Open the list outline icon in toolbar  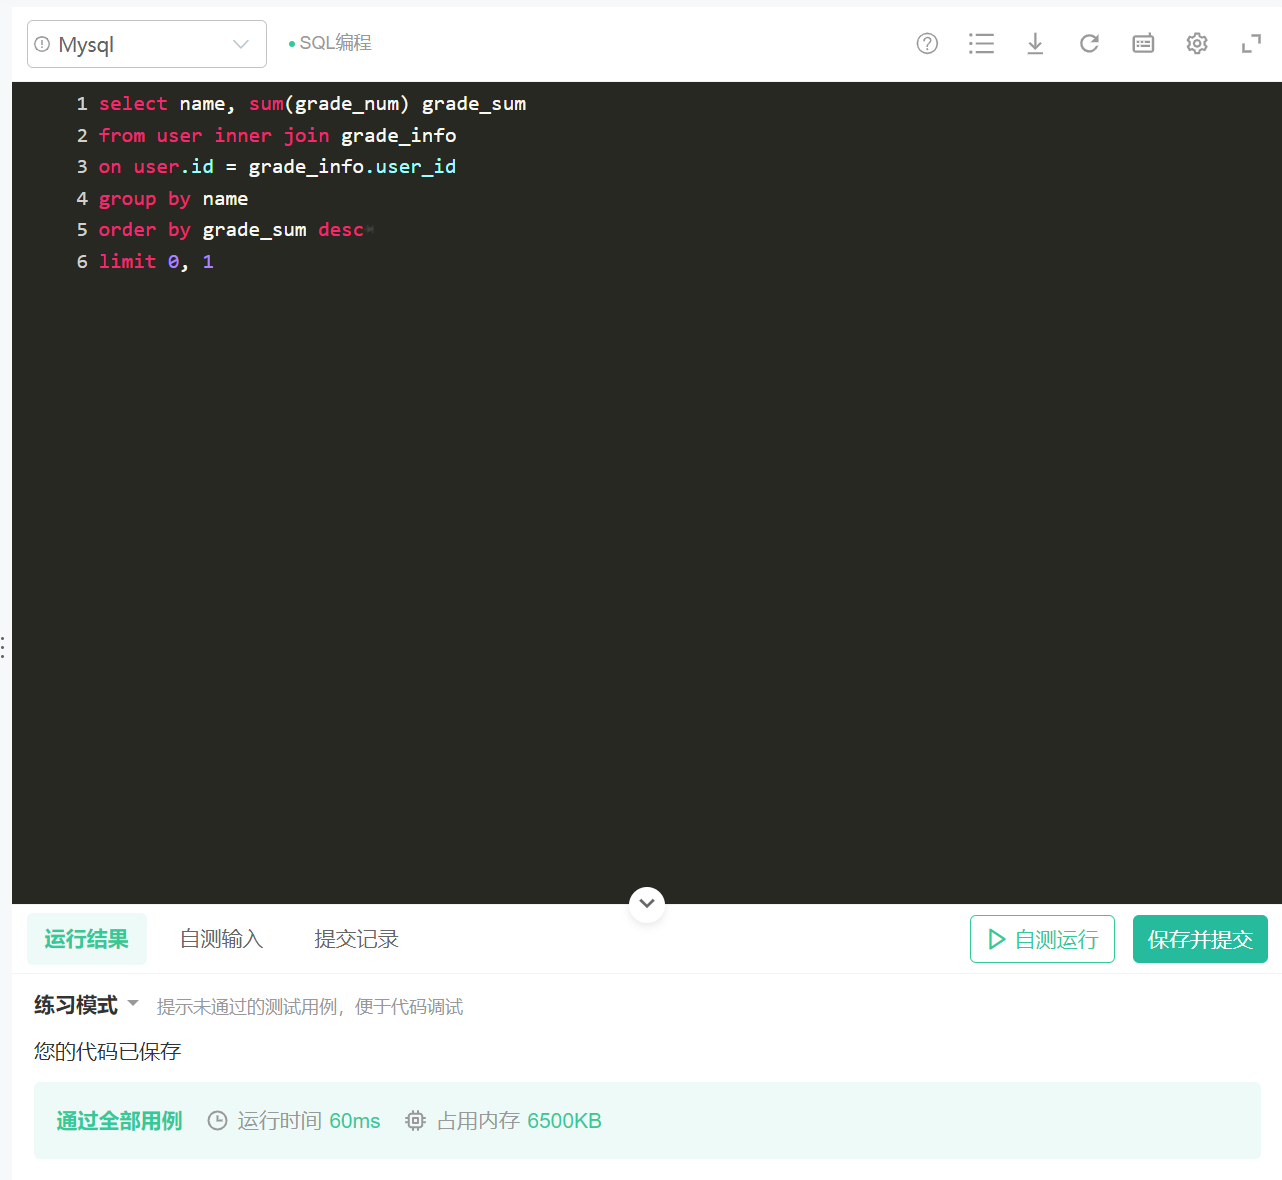[981, 43]
